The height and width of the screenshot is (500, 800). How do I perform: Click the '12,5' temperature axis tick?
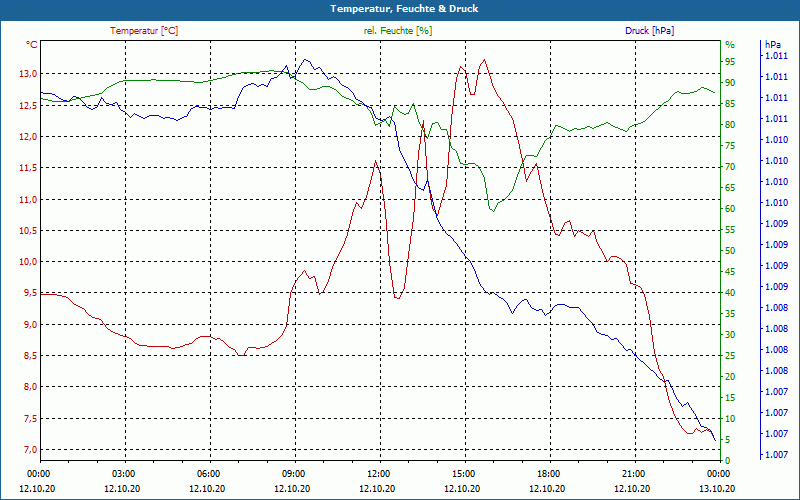tap(28, 106)
